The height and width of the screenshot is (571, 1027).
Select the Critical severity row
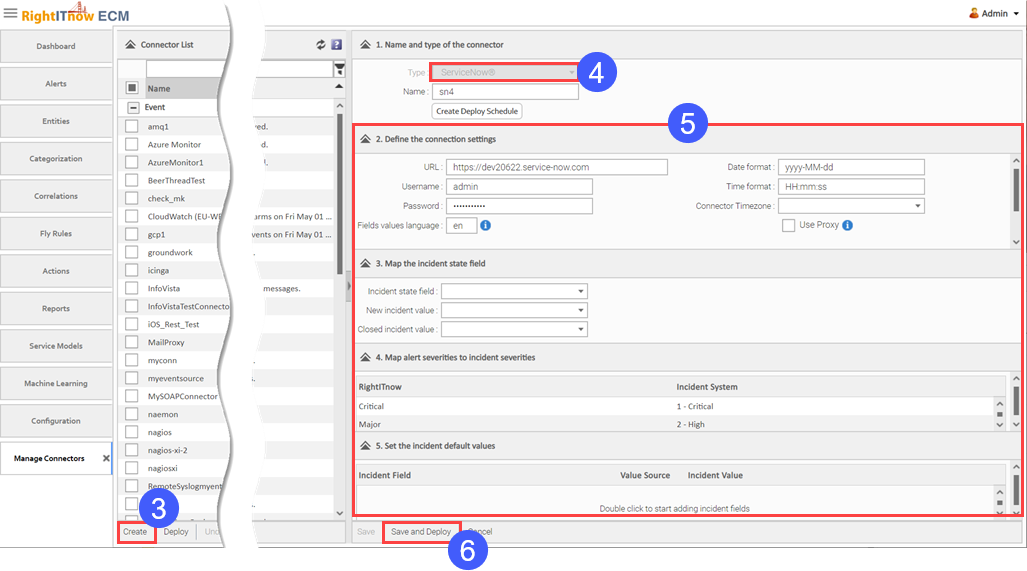pyautogui.click(x=675, y=406)
